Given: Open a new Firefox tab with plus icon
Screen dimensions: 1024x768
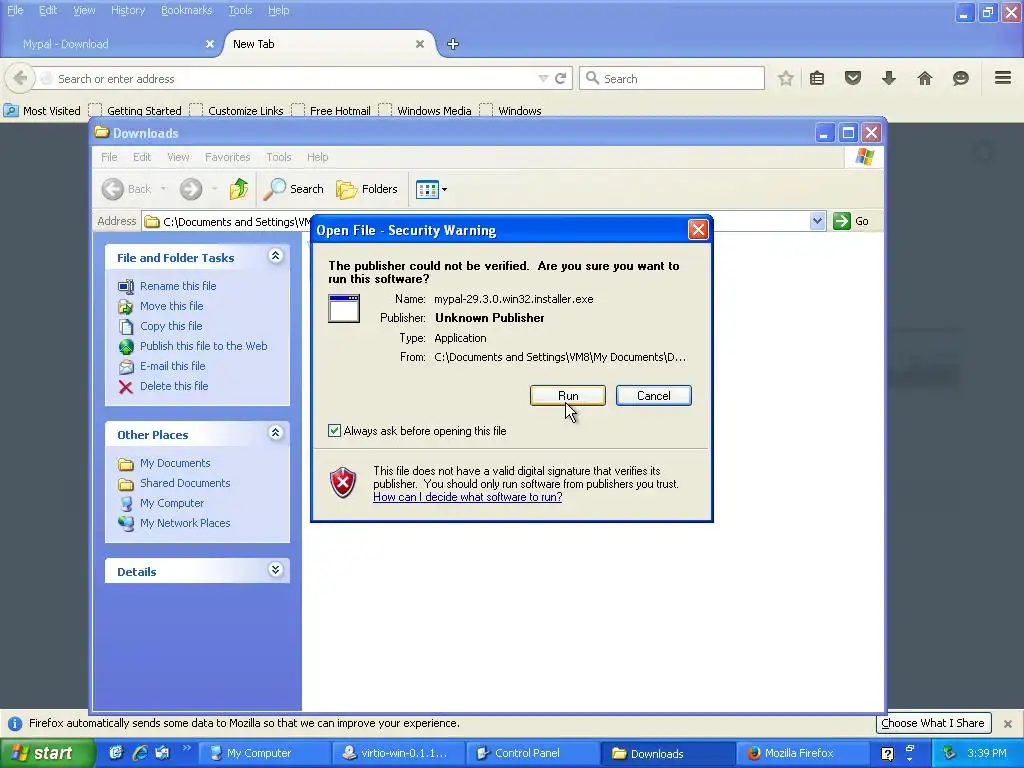Looking at the screenshot, I should 453,44.
